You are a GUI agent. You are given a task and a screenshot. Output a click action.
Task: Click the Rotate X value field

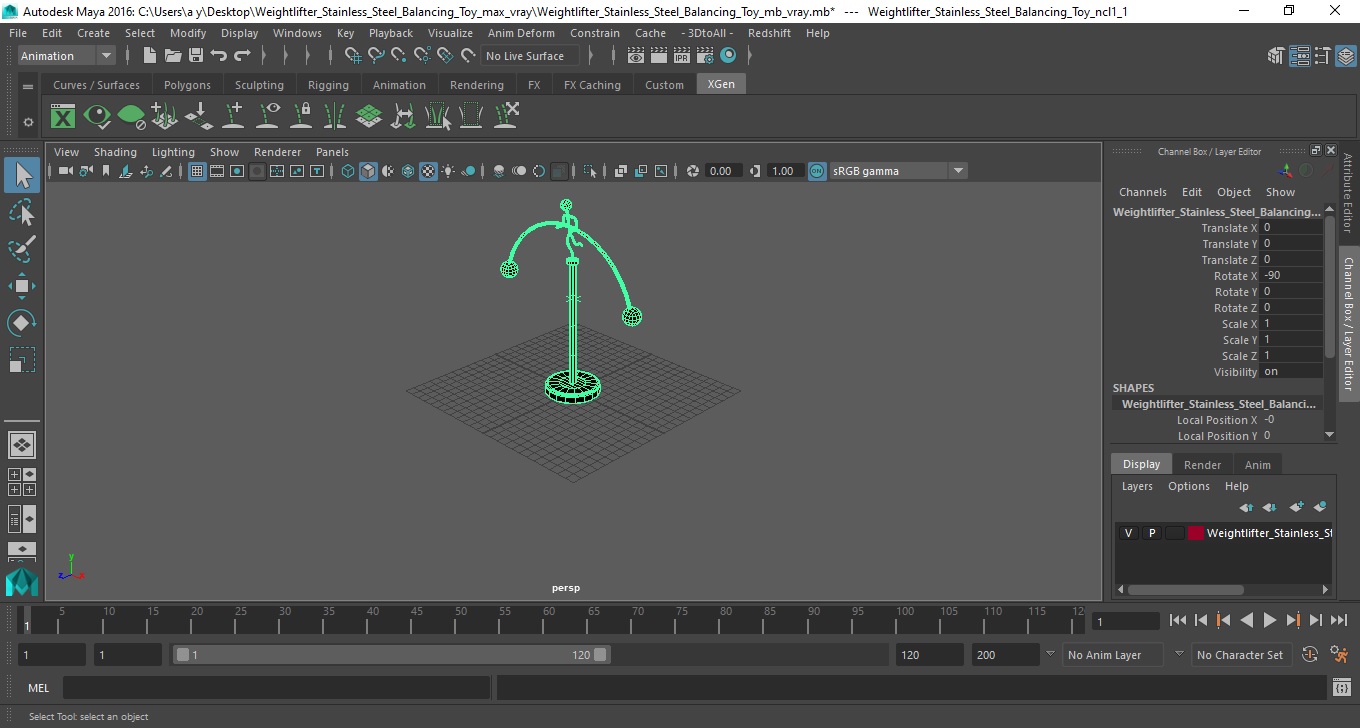(x=1292, y=276)
